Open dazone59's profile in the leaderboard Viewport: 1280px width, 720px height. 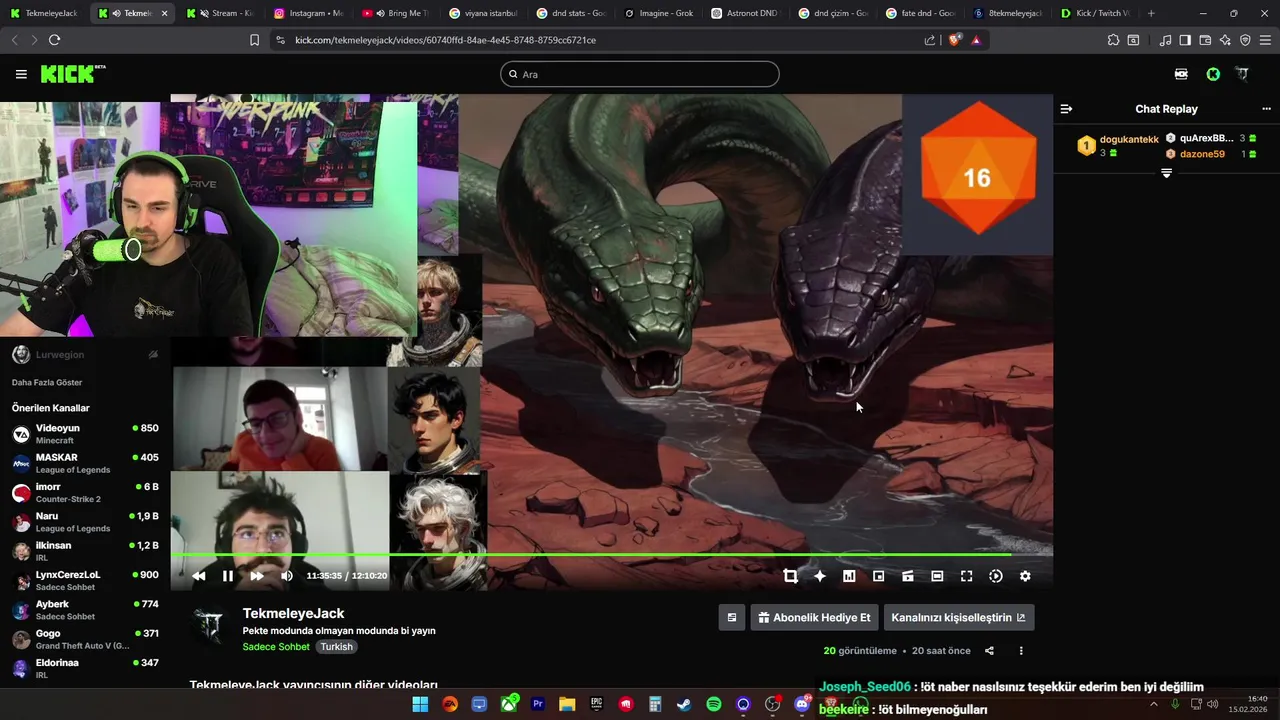click(x=1202, y=154)
